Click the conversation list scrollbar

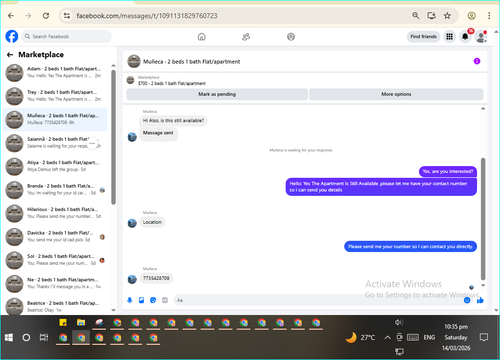(x=113, y=137)
